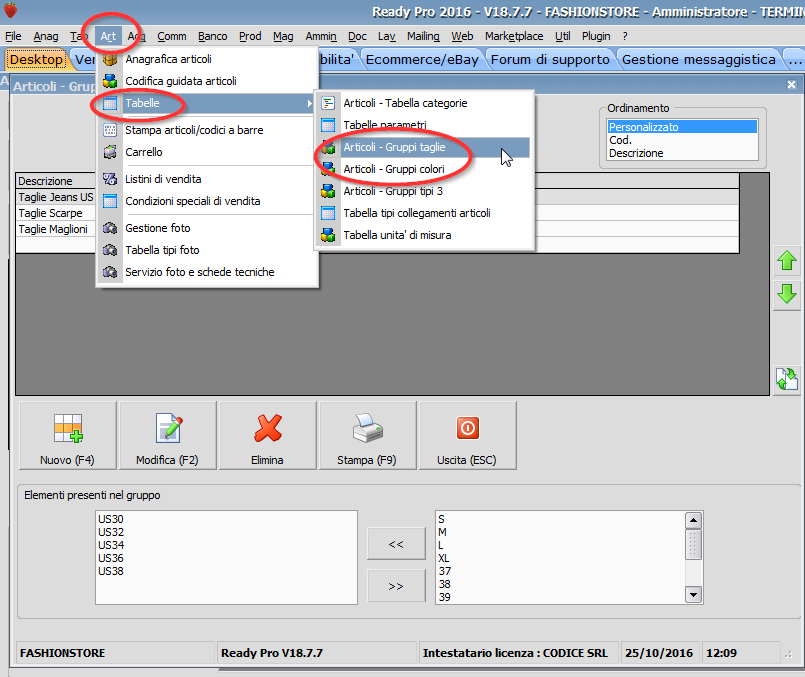Click the Articoli - Tabella categorie icon
This screenshot has width=805, height=677.
coord(328,103)
